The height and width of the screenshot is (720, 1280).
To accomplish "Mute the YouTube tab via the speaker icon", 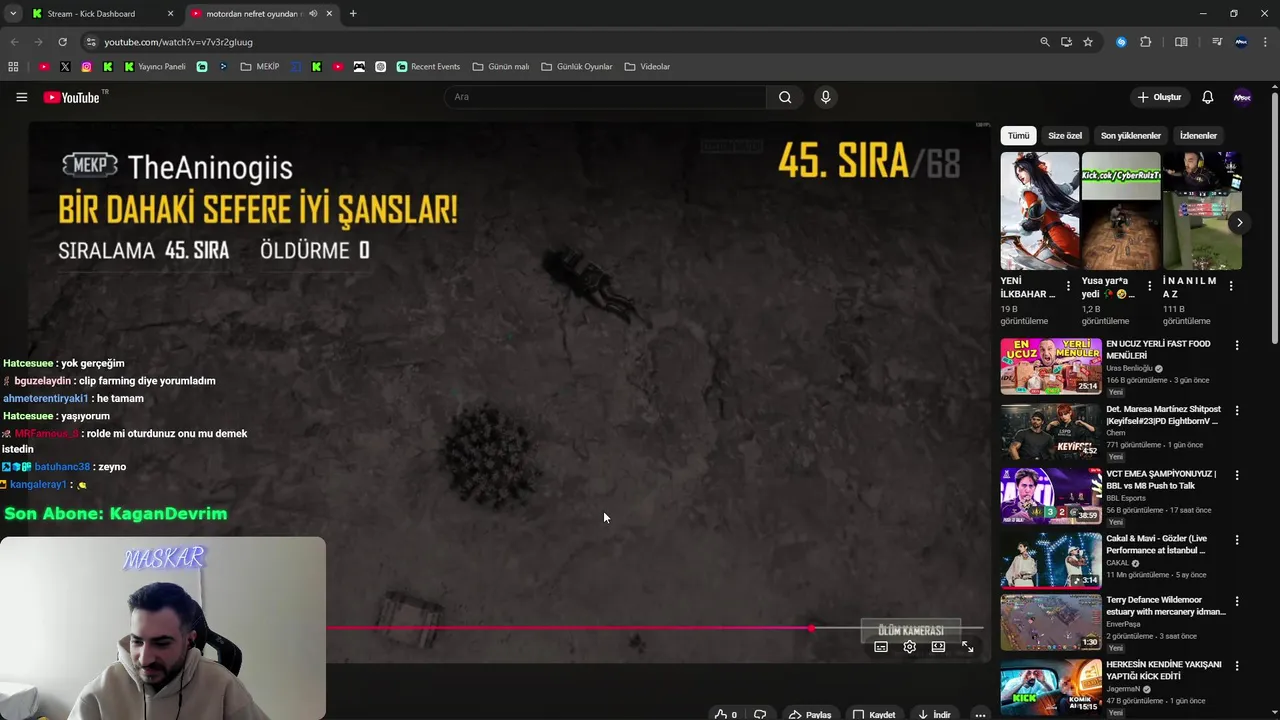I will [x=313, y=14].
